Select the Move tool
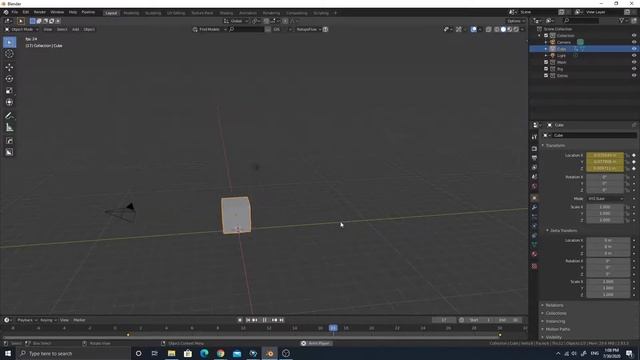 click(9, 67)
